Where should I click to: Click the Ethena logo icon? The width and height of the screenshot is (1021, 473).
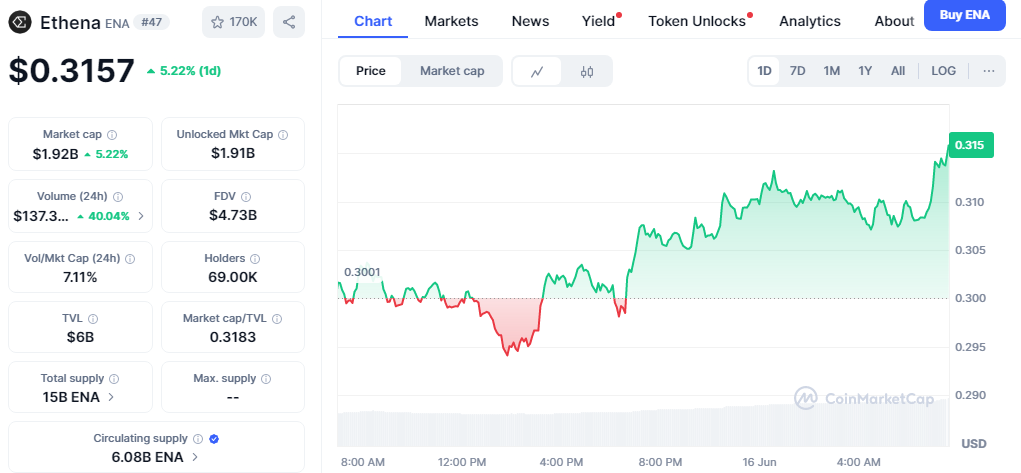21,22
